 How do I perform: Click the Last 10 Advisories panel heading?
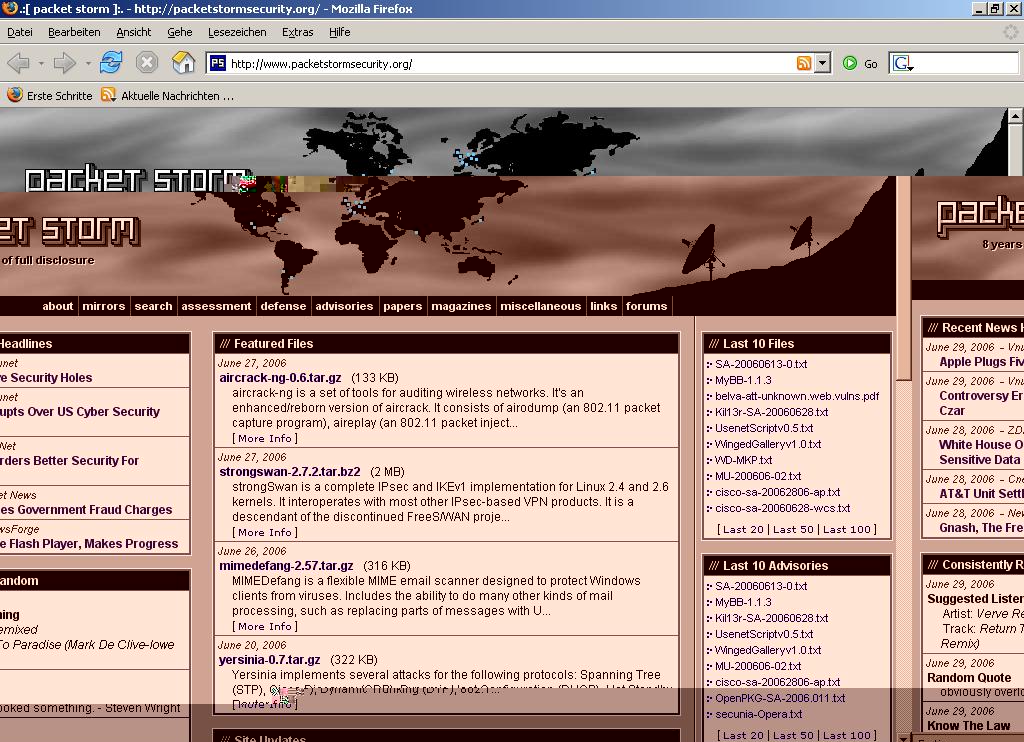pos(797,566)
